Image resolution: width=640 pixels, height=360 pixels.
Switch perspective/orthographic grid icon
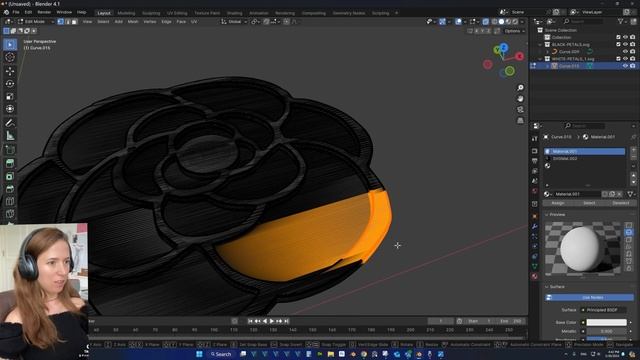520,121
